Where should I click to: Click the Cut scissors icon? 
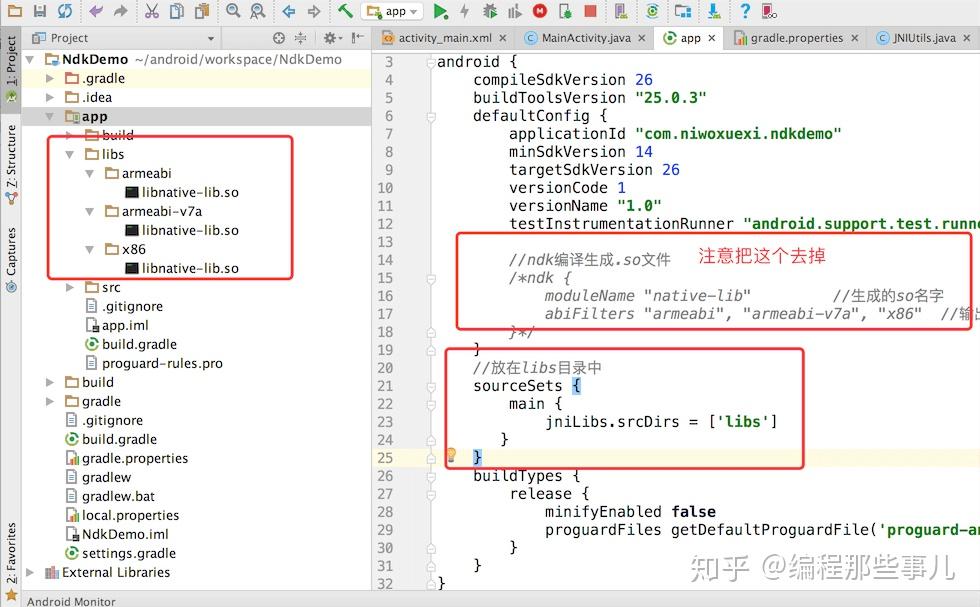pyautogui.click(x=151, y=11)
